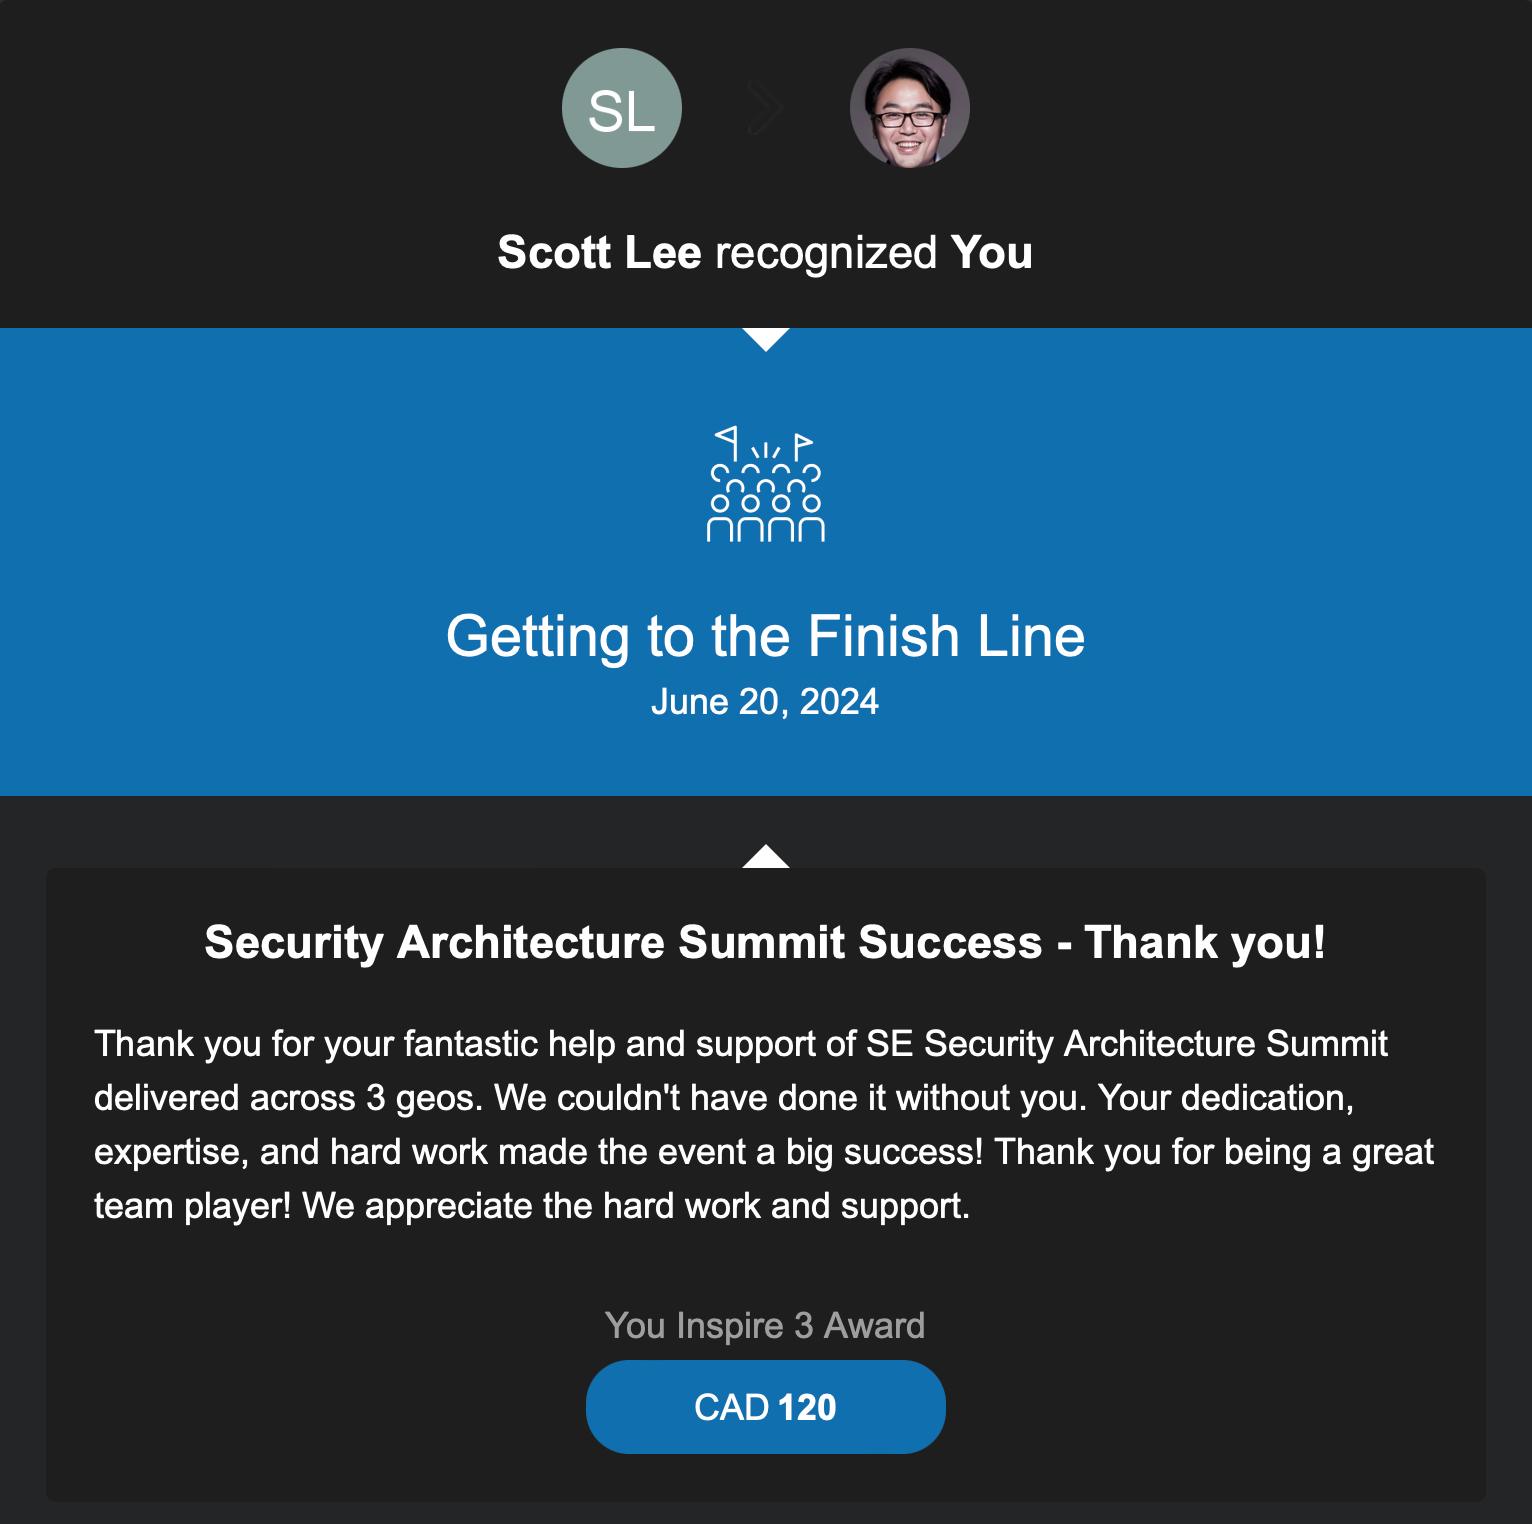This screenshot has width=1532, height=1524.
Task: Open the "Getting to the Finish Line" title
Action: [x=765, y=636]
